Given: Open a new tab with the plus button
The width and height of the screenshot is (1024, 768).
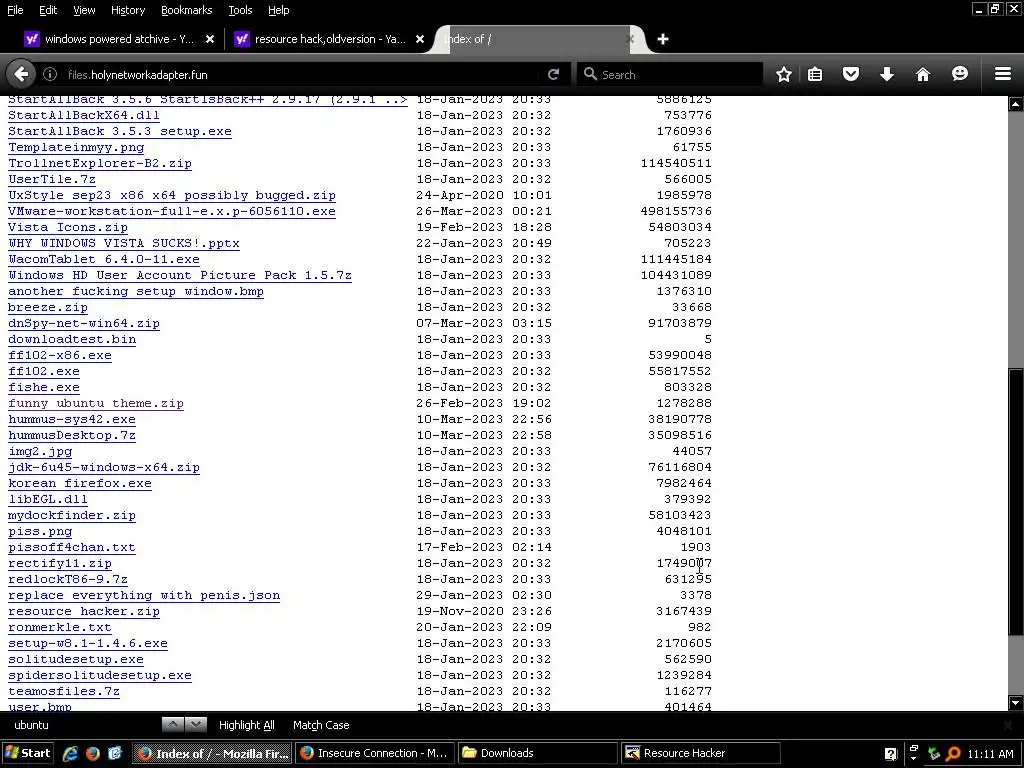Looking at the screenshot, I should [x=663, y=39].
